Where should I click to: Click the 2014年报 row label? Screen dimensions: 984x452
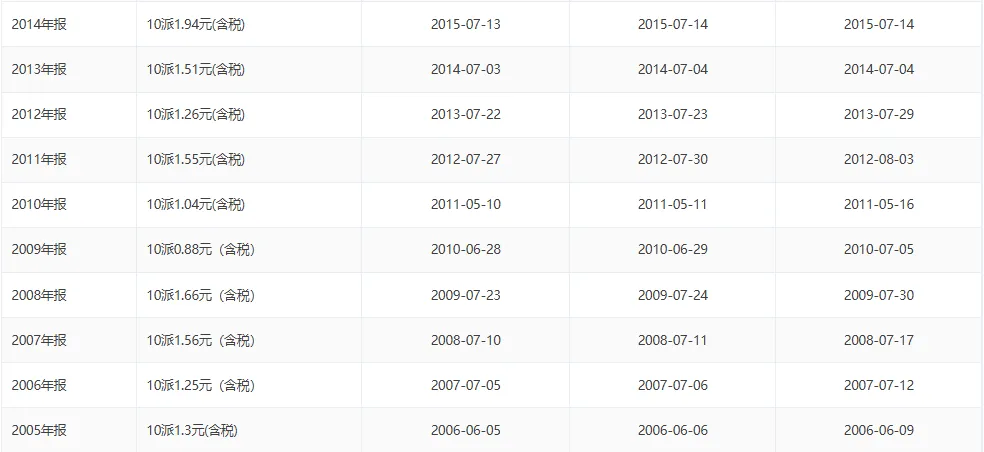click(39, 24)
